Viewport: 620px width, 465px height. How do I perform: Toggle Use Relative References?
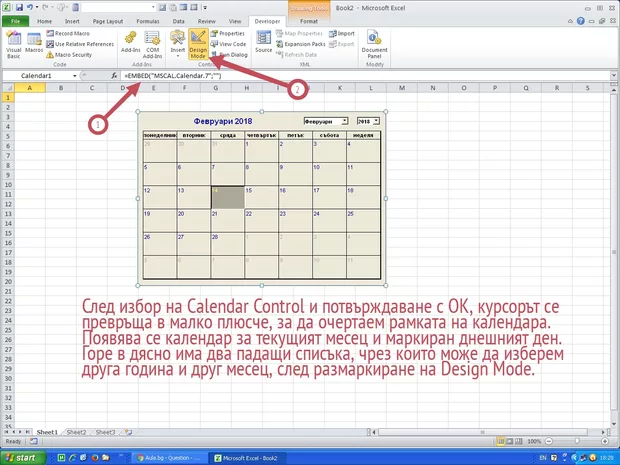[80, 44]
